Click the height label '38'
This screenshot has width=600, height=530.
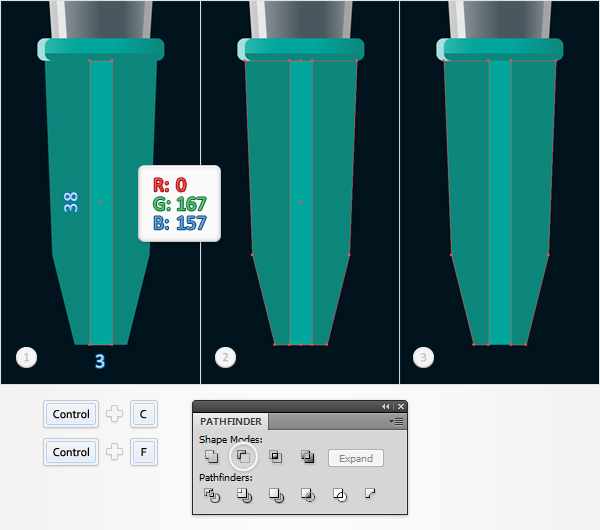coord(71,202)
